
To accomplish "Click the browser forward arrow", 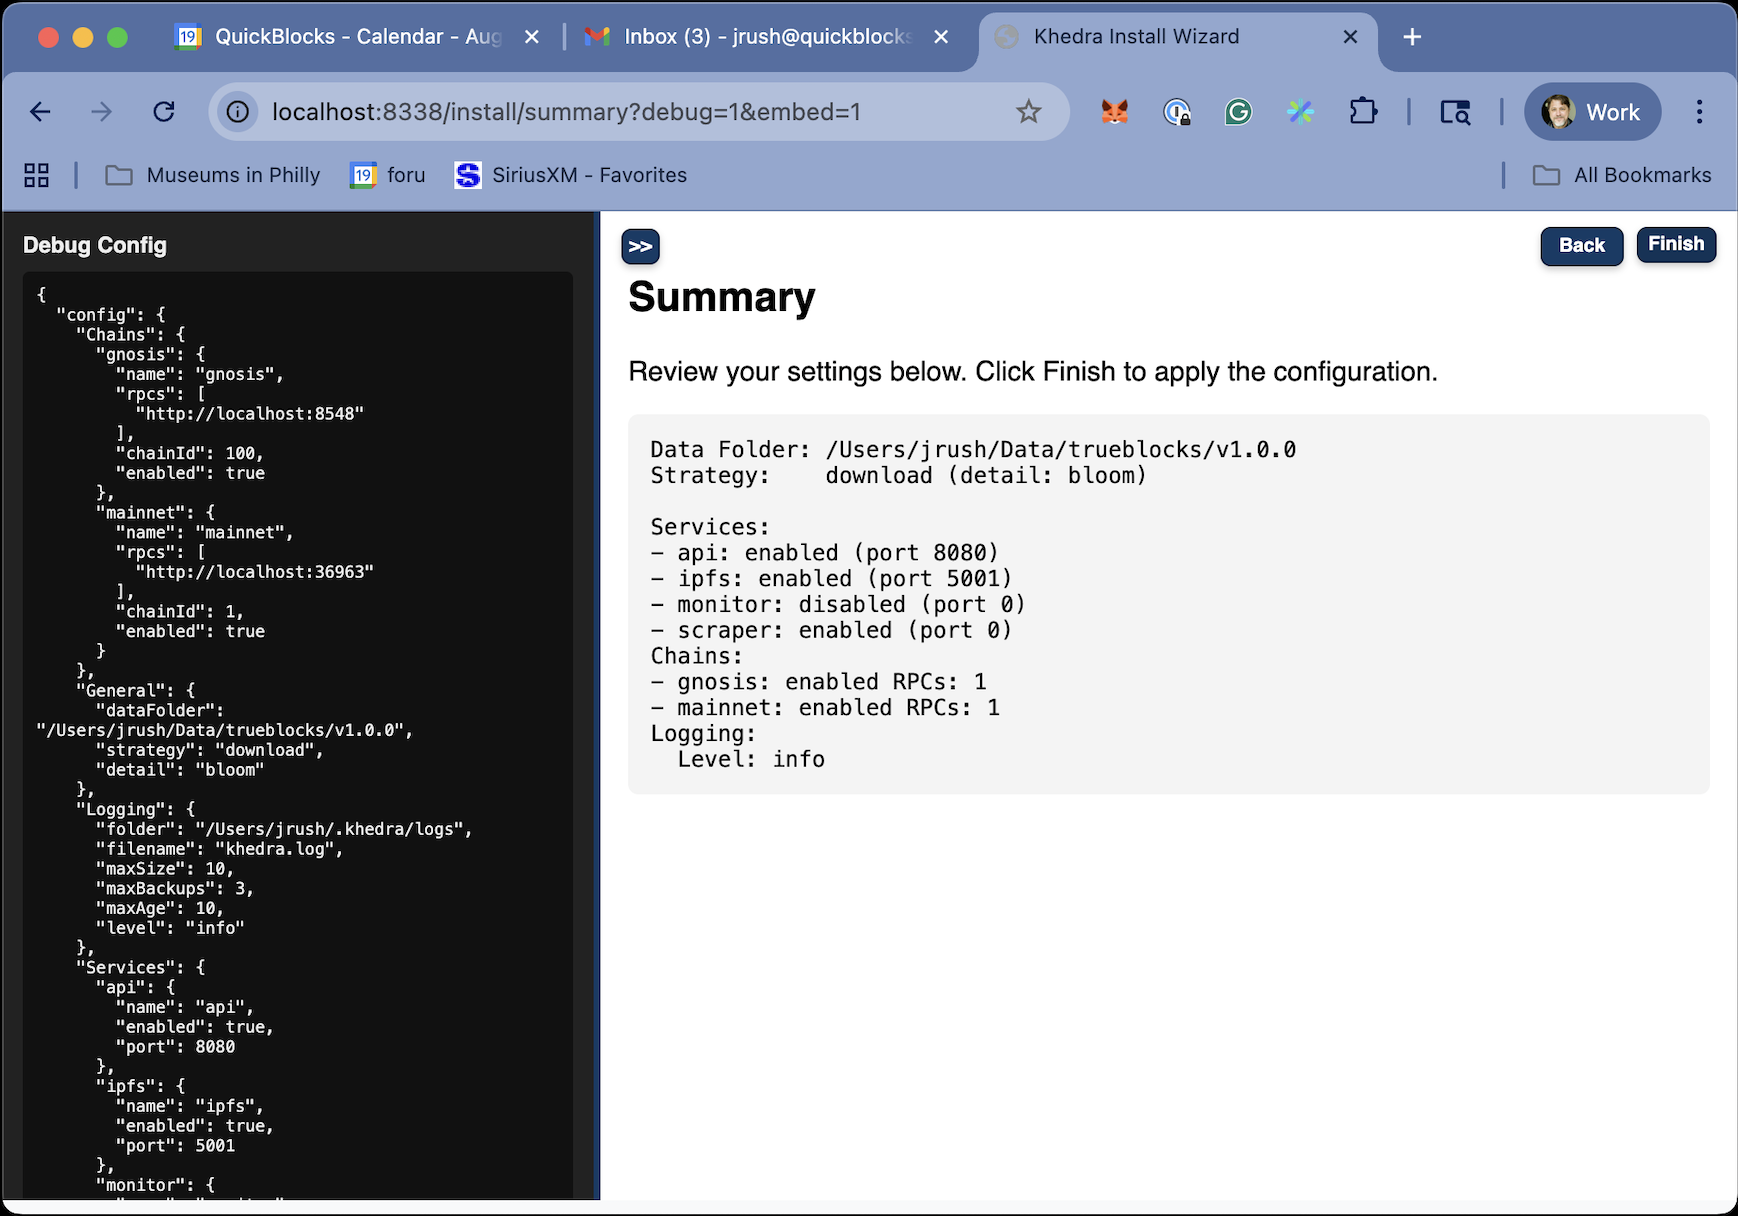I will [102, 112].
